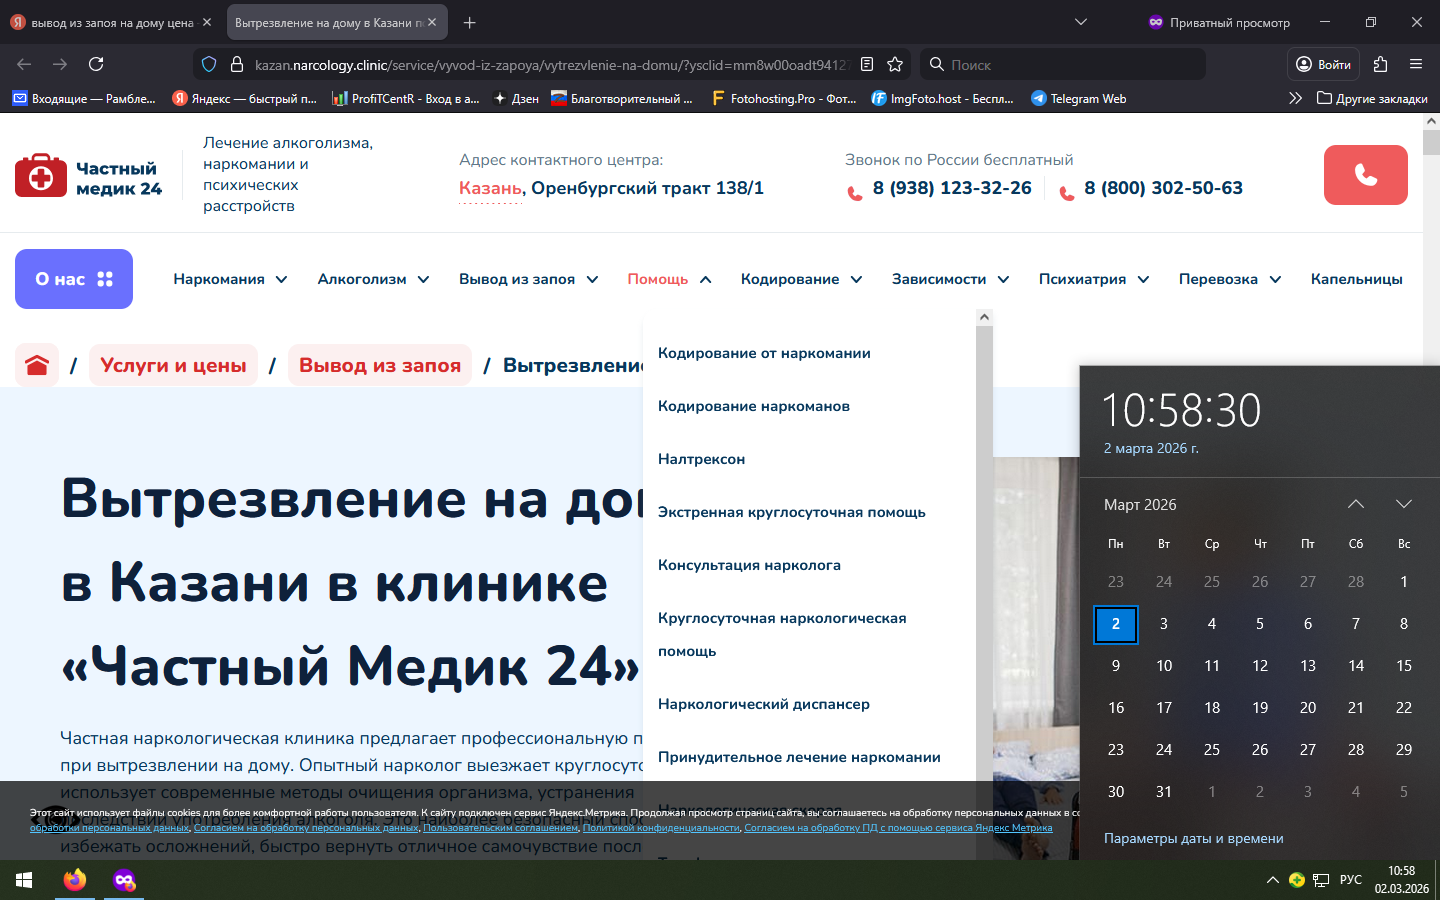The image size is (1440, 900).
Task: Open Firefox extensions icon
Action: (1380, 64)
